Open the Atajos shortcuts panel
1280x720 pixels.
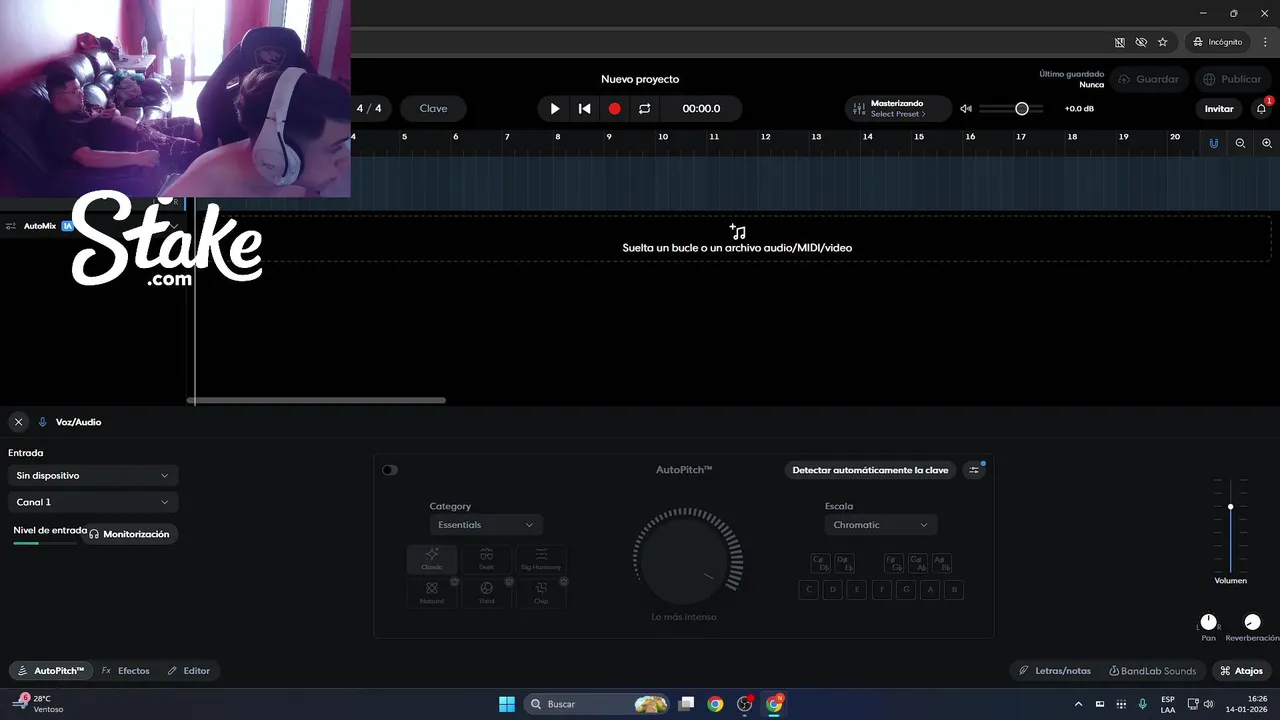click(x=1241, y=671)
